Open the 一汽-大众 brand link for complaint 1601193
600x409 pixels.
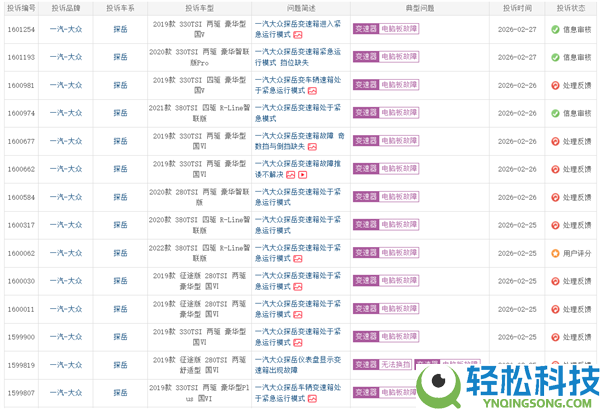point(66,57)
